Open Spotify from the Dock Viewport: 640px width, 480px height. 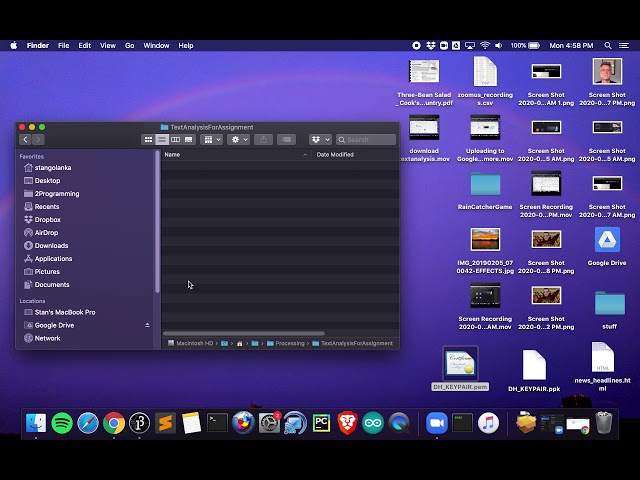click(62, 423)
